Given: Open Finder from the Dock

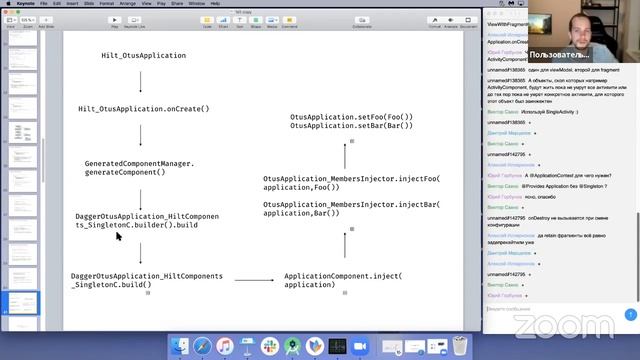Looking at the screenshot, I should pos(180,346).
